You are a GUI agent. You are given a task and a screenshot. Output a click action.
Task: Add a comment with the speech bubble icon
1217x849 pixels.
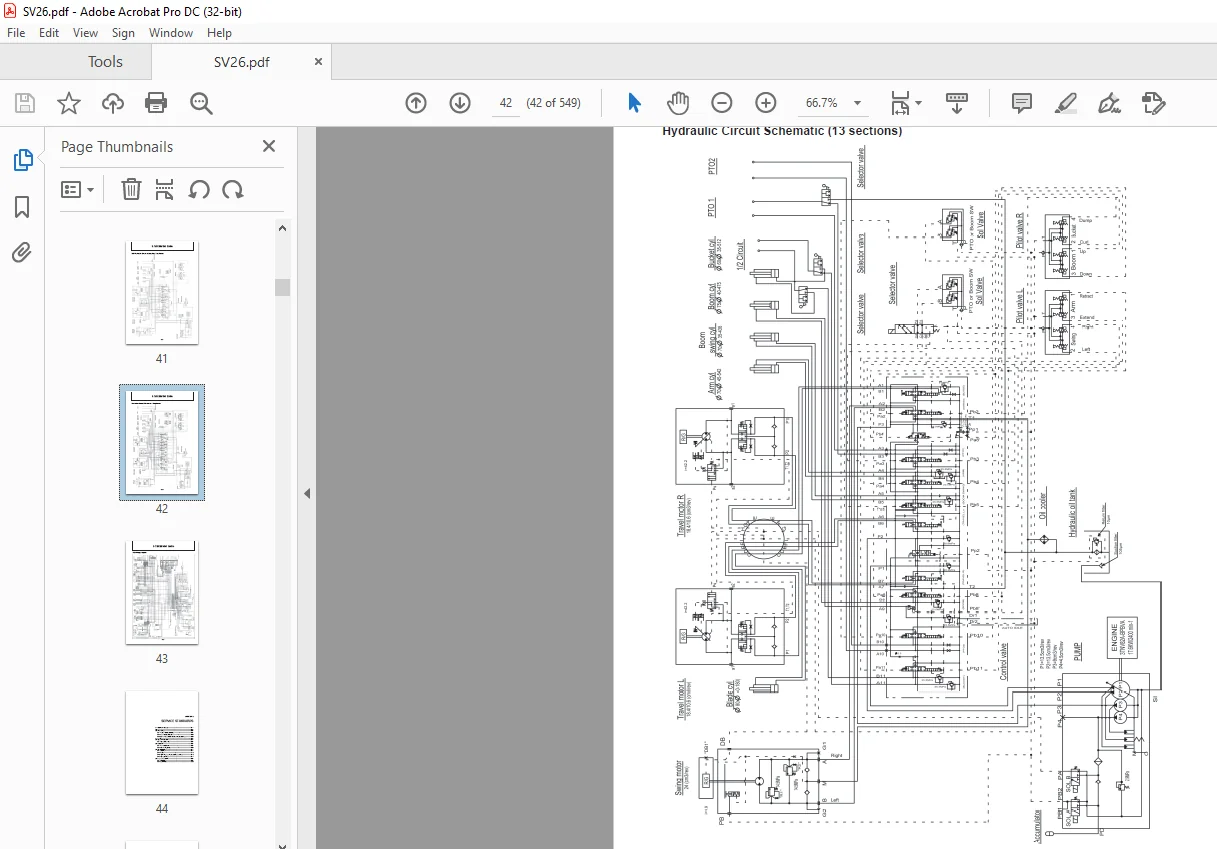point(1021,103)
